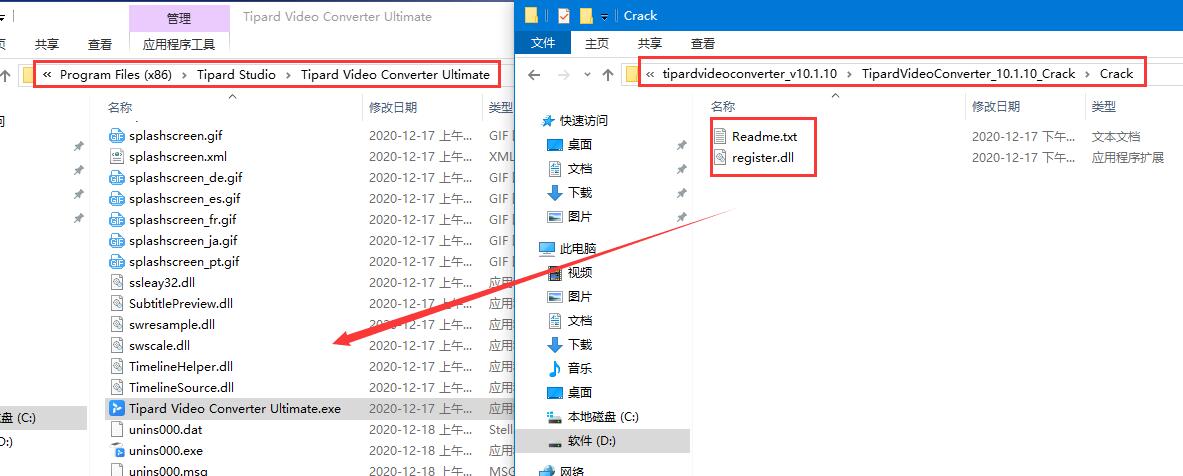1183x476 pixels.
Task: Open 图片 under 快速访问
Action: (x=579, y=217)
